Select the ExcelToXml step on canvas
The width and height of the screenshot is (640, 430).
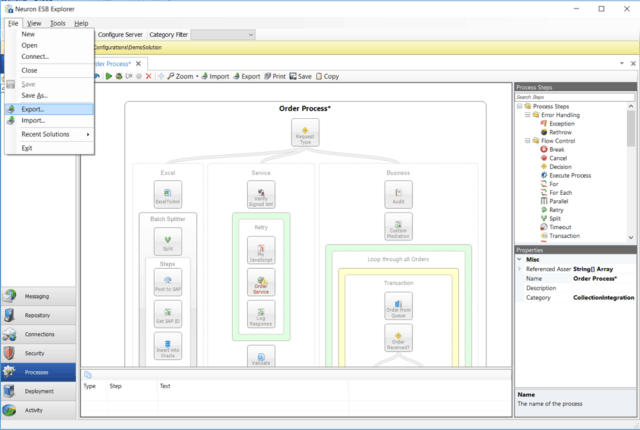(x=168, y=195)
